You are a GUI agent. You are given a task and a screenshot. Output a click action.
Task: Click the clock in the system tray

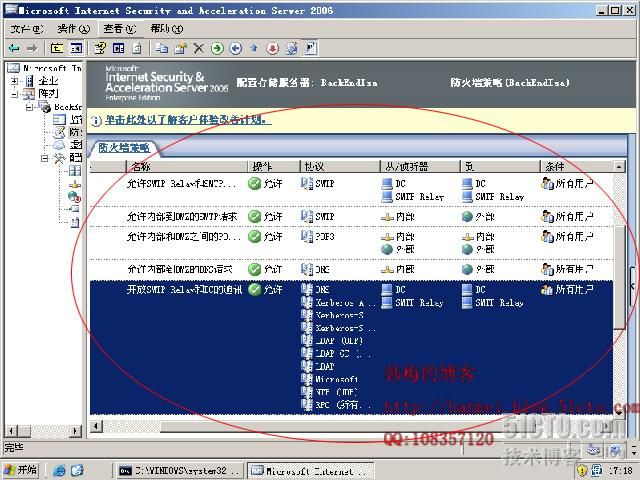(x=621, y=471)
